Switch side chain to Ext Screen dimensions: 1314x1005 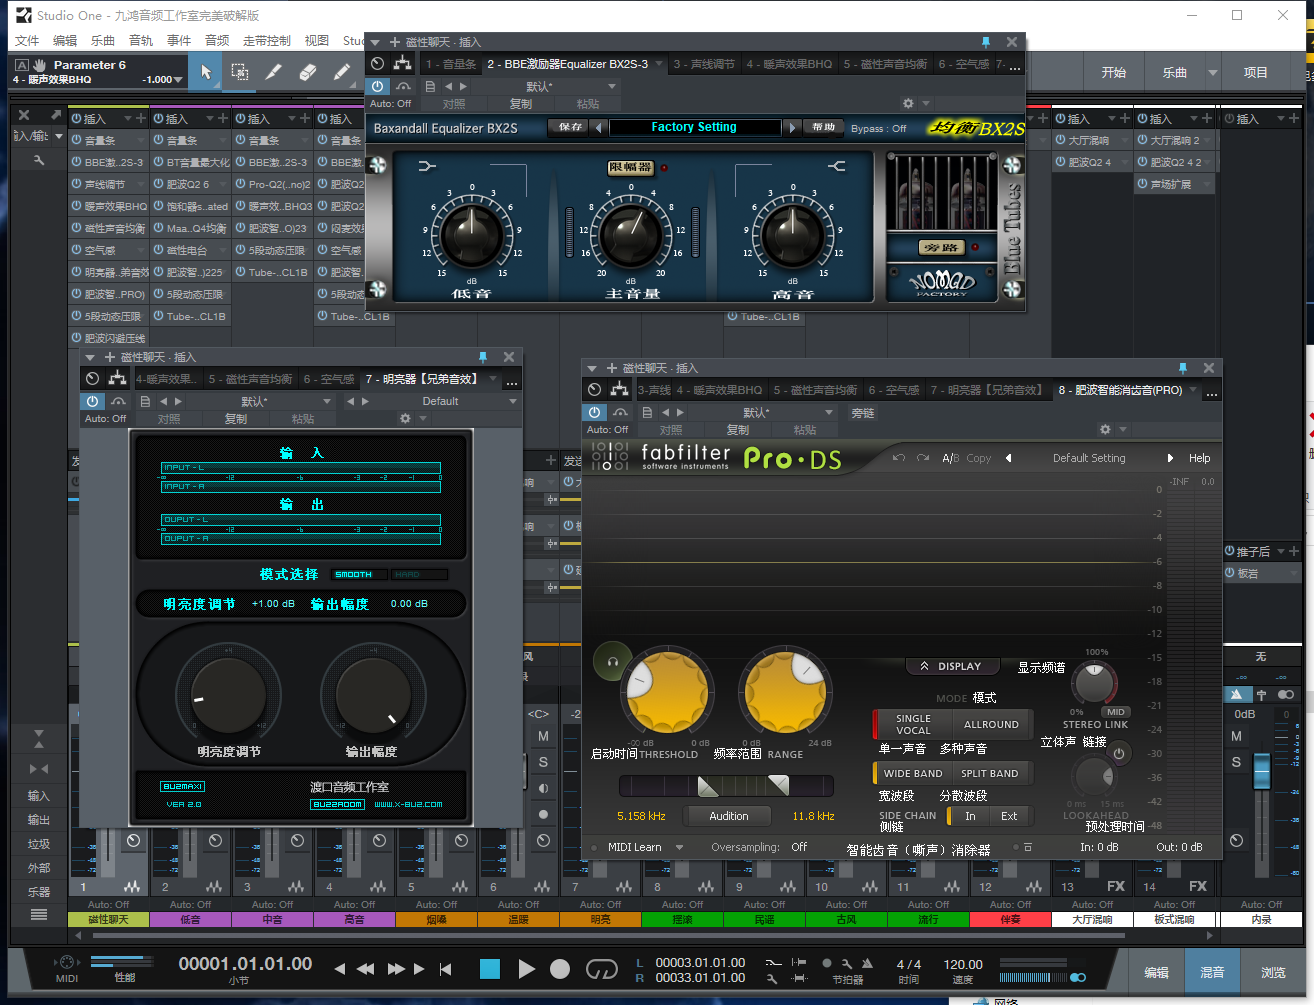tap(1009, 816)
